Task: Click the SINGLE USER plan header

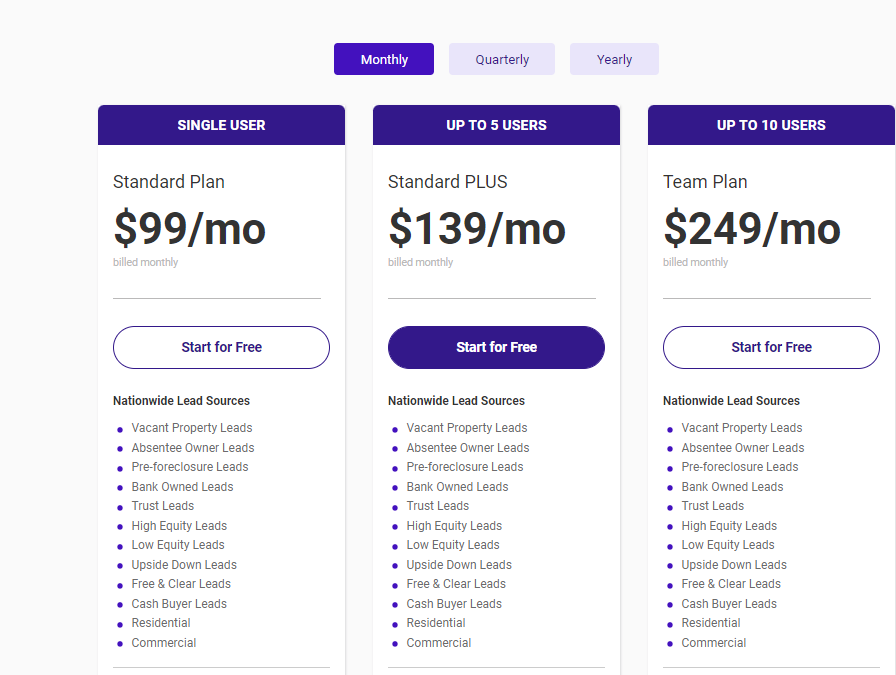Action: 221,125
